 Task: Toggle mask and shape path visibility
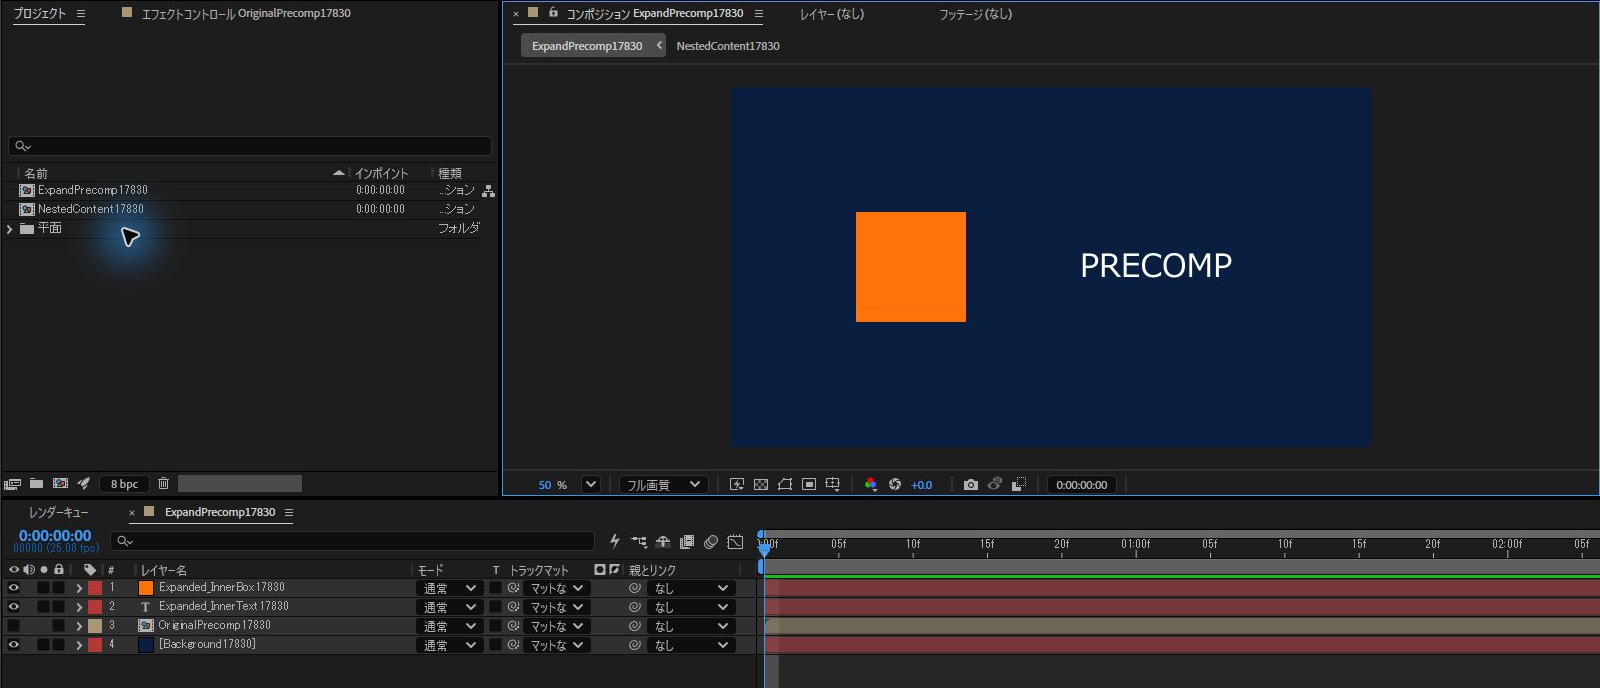coord(785,485)
